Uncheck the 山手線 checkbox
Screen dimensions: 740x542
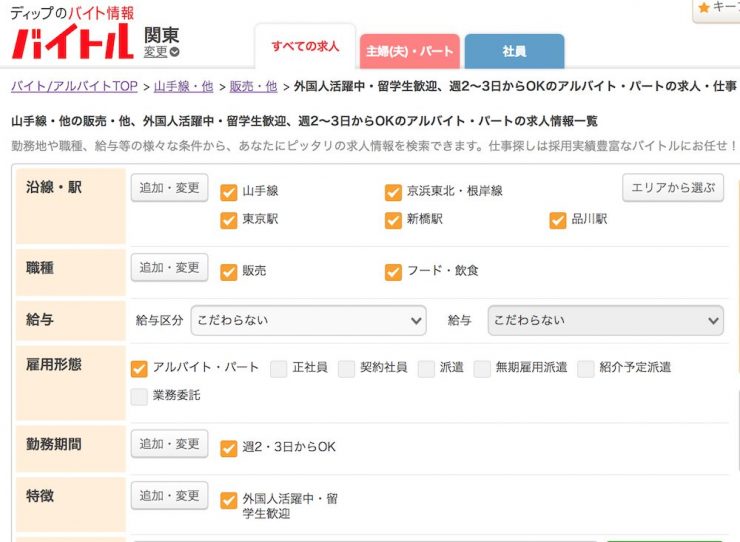[x=229, y=192]
